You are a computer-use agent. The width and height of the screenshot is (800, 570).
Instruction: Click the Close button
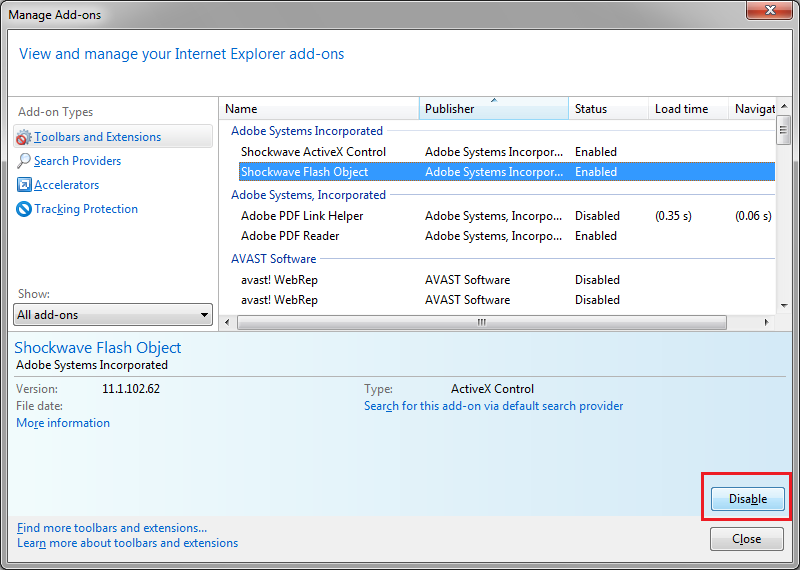746,539
